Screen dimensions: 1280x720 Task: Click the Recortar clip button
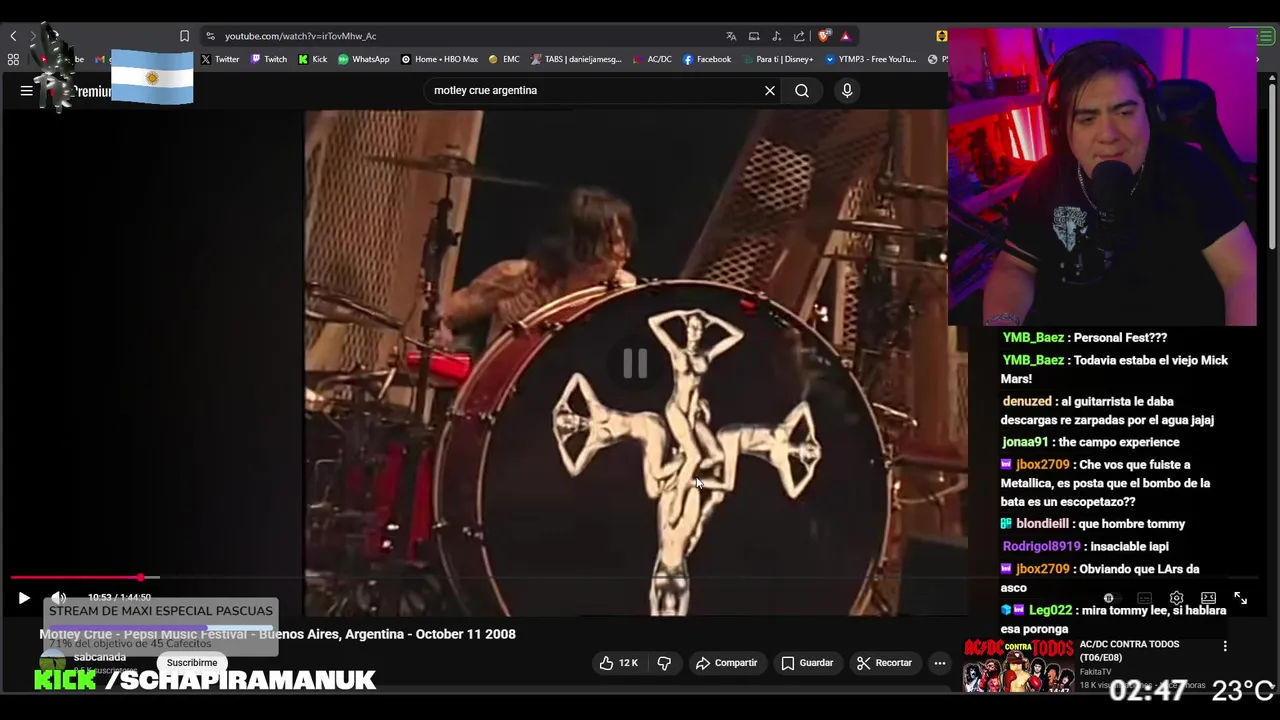point(885,663)
